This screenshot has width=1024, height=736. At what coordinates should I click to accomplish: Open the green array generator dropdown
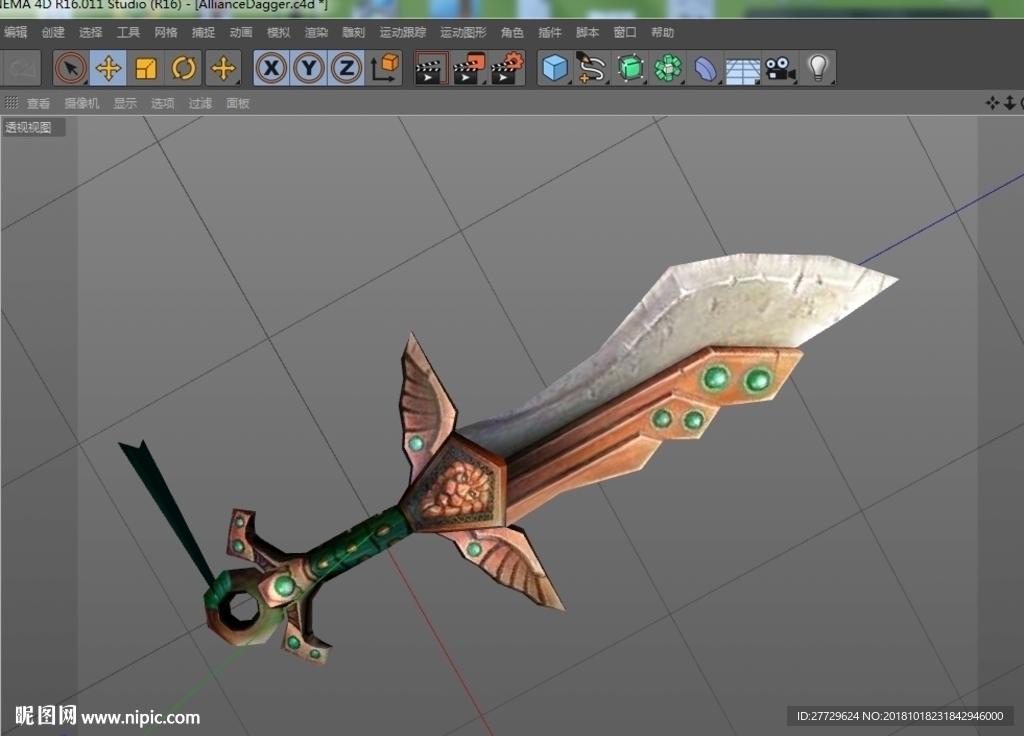(668, 68)
